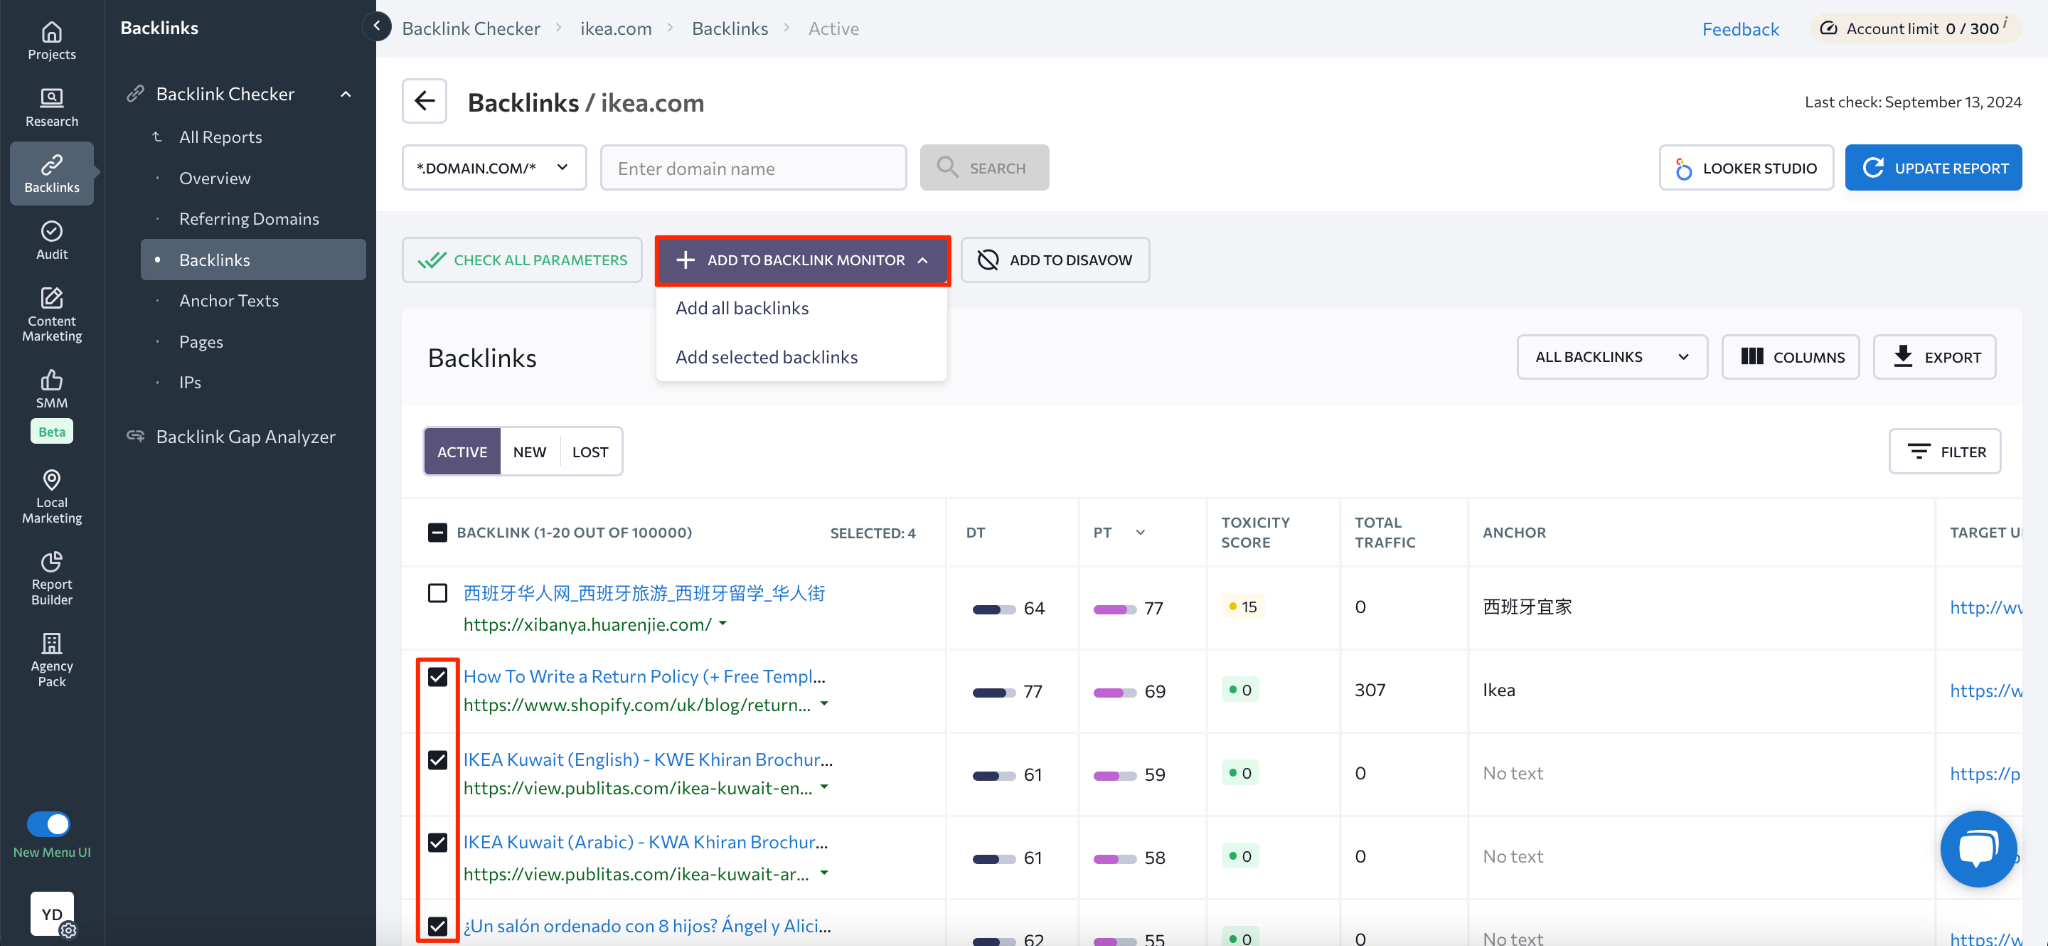Open Overview in sidebar
The height and width of the screenshot is (946, 2048).
click(215, 178)
